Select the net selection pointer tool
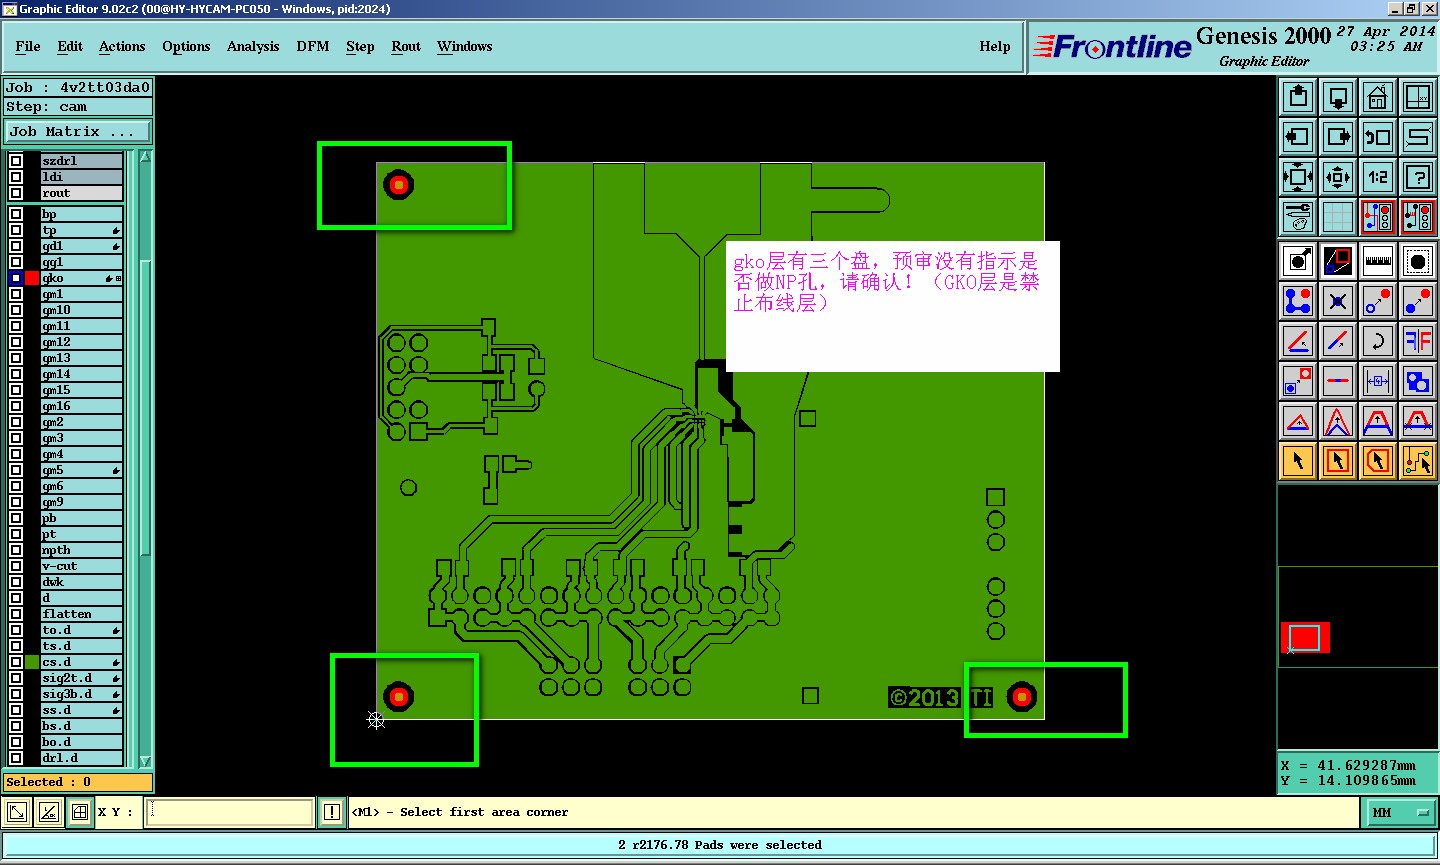The height and width of the screenshot is (865, 1440). (x=1418, y=461)
